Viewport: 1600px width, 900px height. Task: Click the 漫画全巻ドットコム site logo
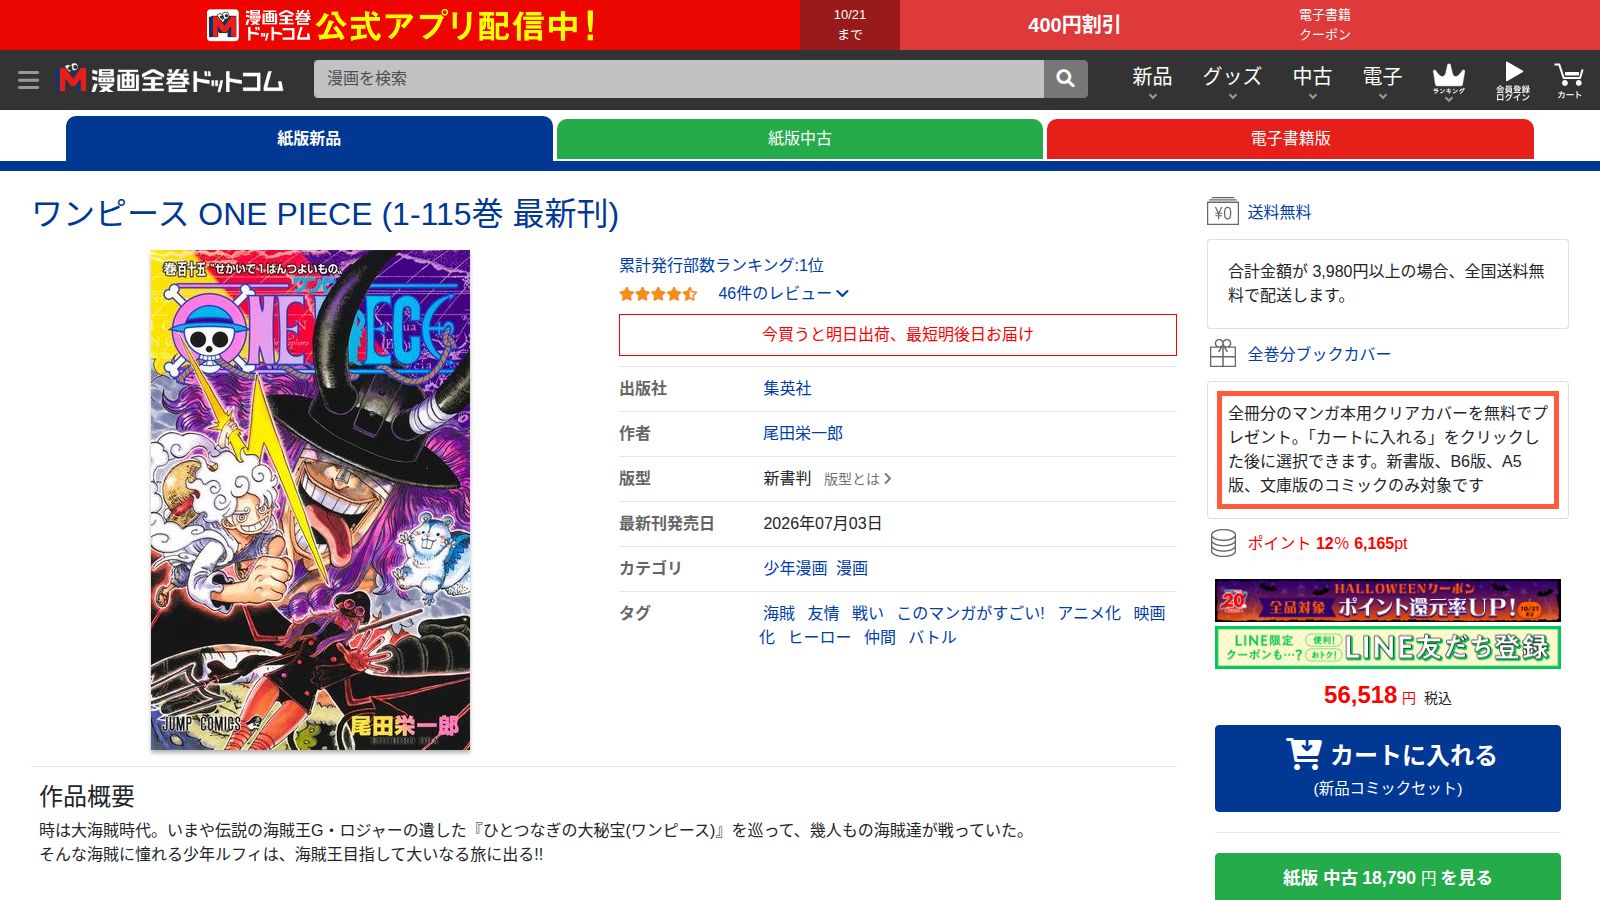coord(171,79)
